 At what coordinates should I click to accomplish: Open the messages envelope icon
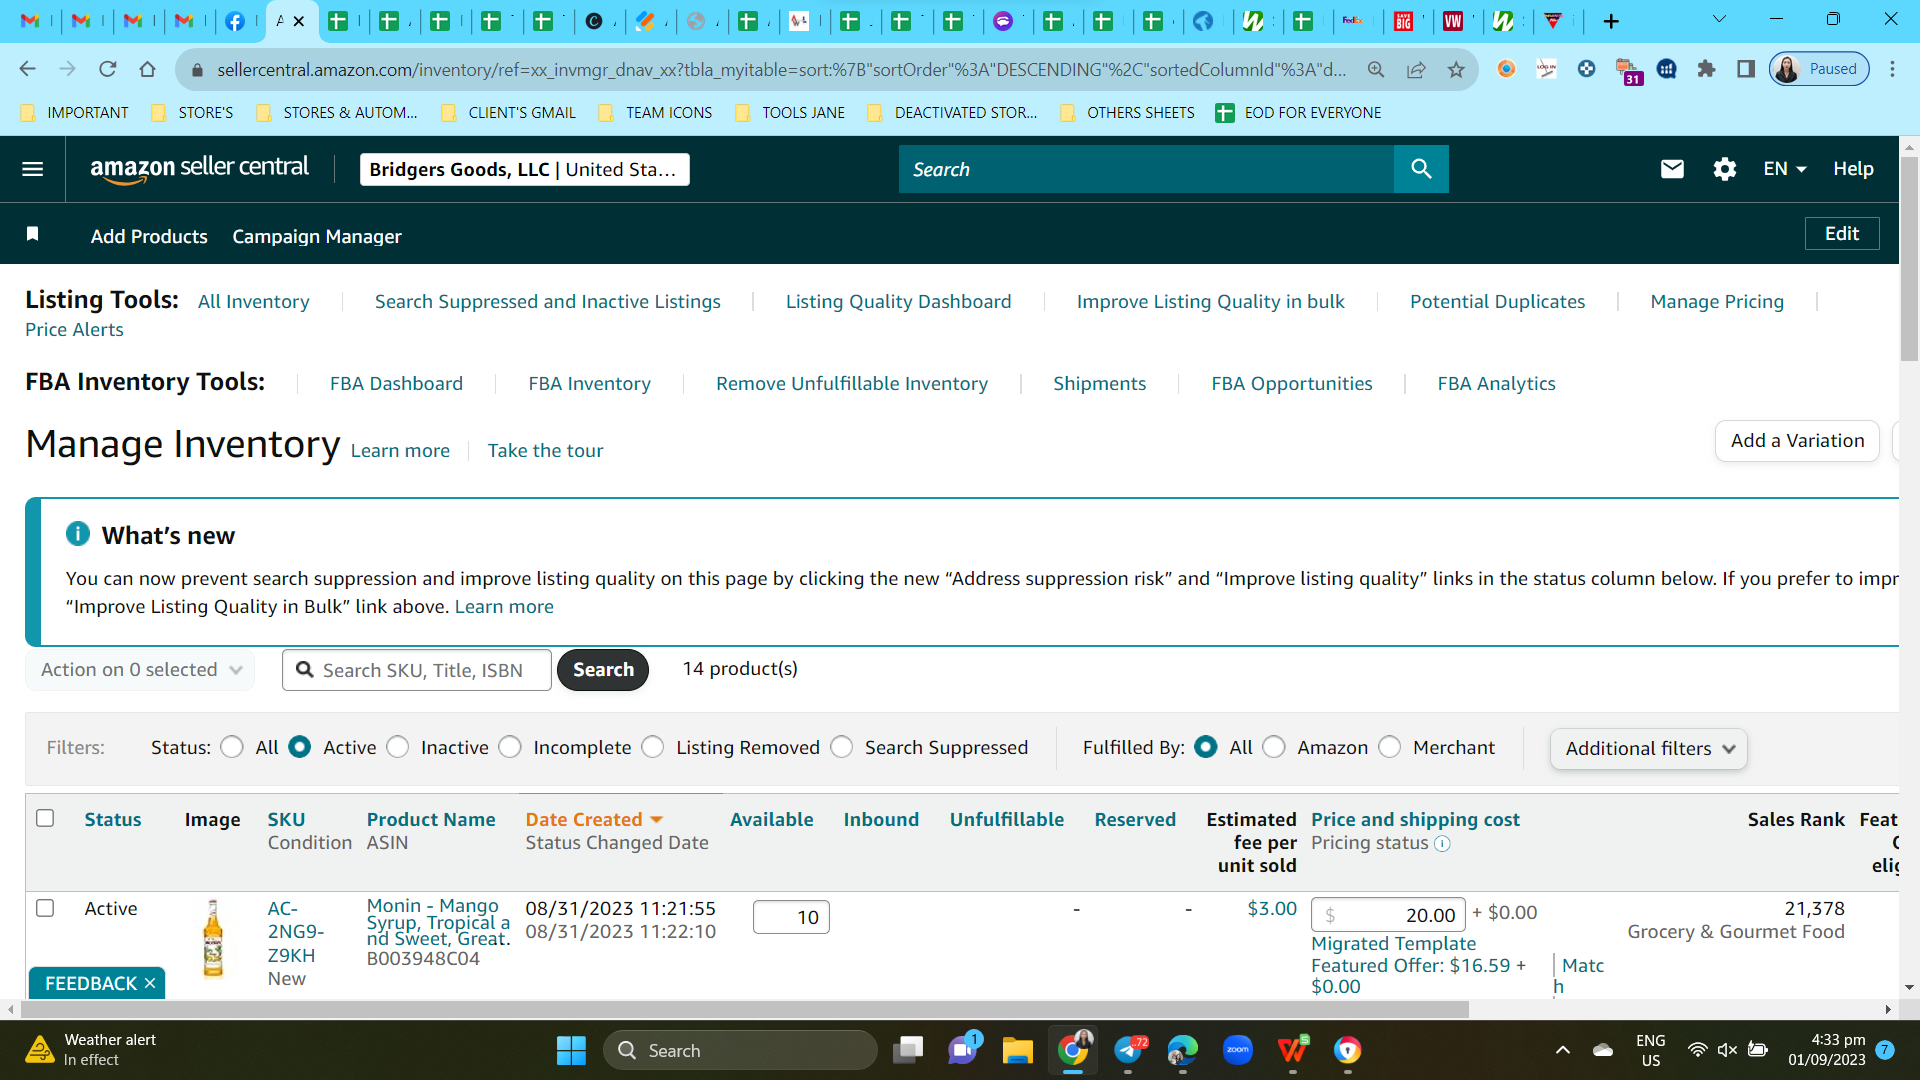(1672, 169)
